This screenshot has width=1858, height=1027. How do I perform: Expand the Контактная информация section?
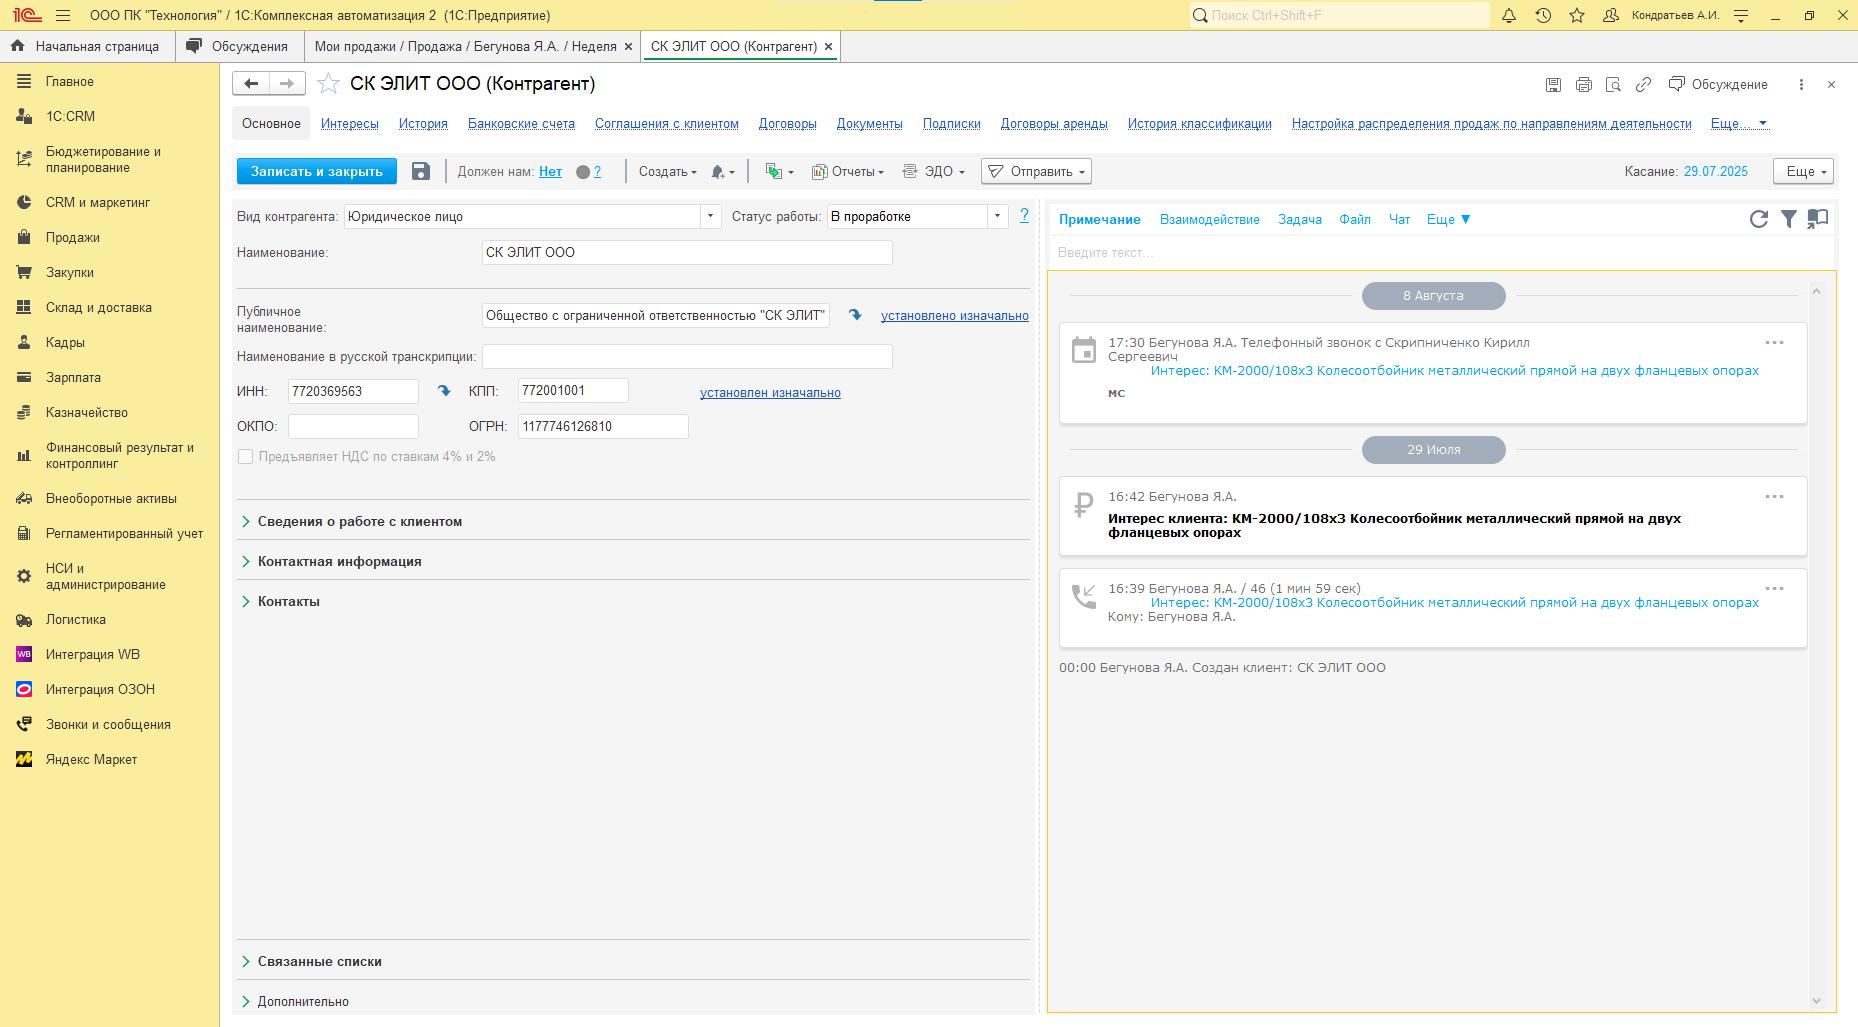(x=339, y=562)
